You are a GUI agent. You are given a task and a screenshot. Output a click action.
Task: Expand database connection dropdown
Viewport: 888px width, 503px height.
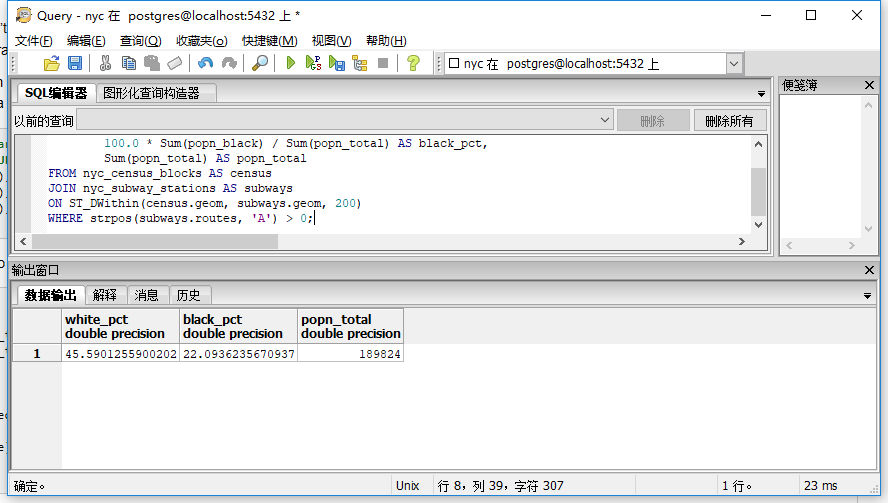pyautogui.click(x=734, y=63)
